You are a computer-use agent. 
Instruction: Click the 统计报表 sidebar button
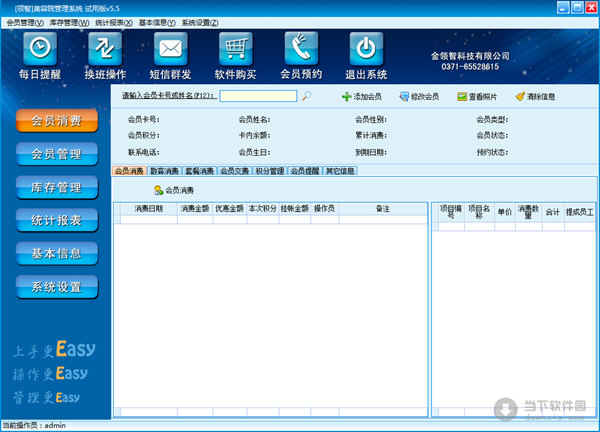coord(57,220)
